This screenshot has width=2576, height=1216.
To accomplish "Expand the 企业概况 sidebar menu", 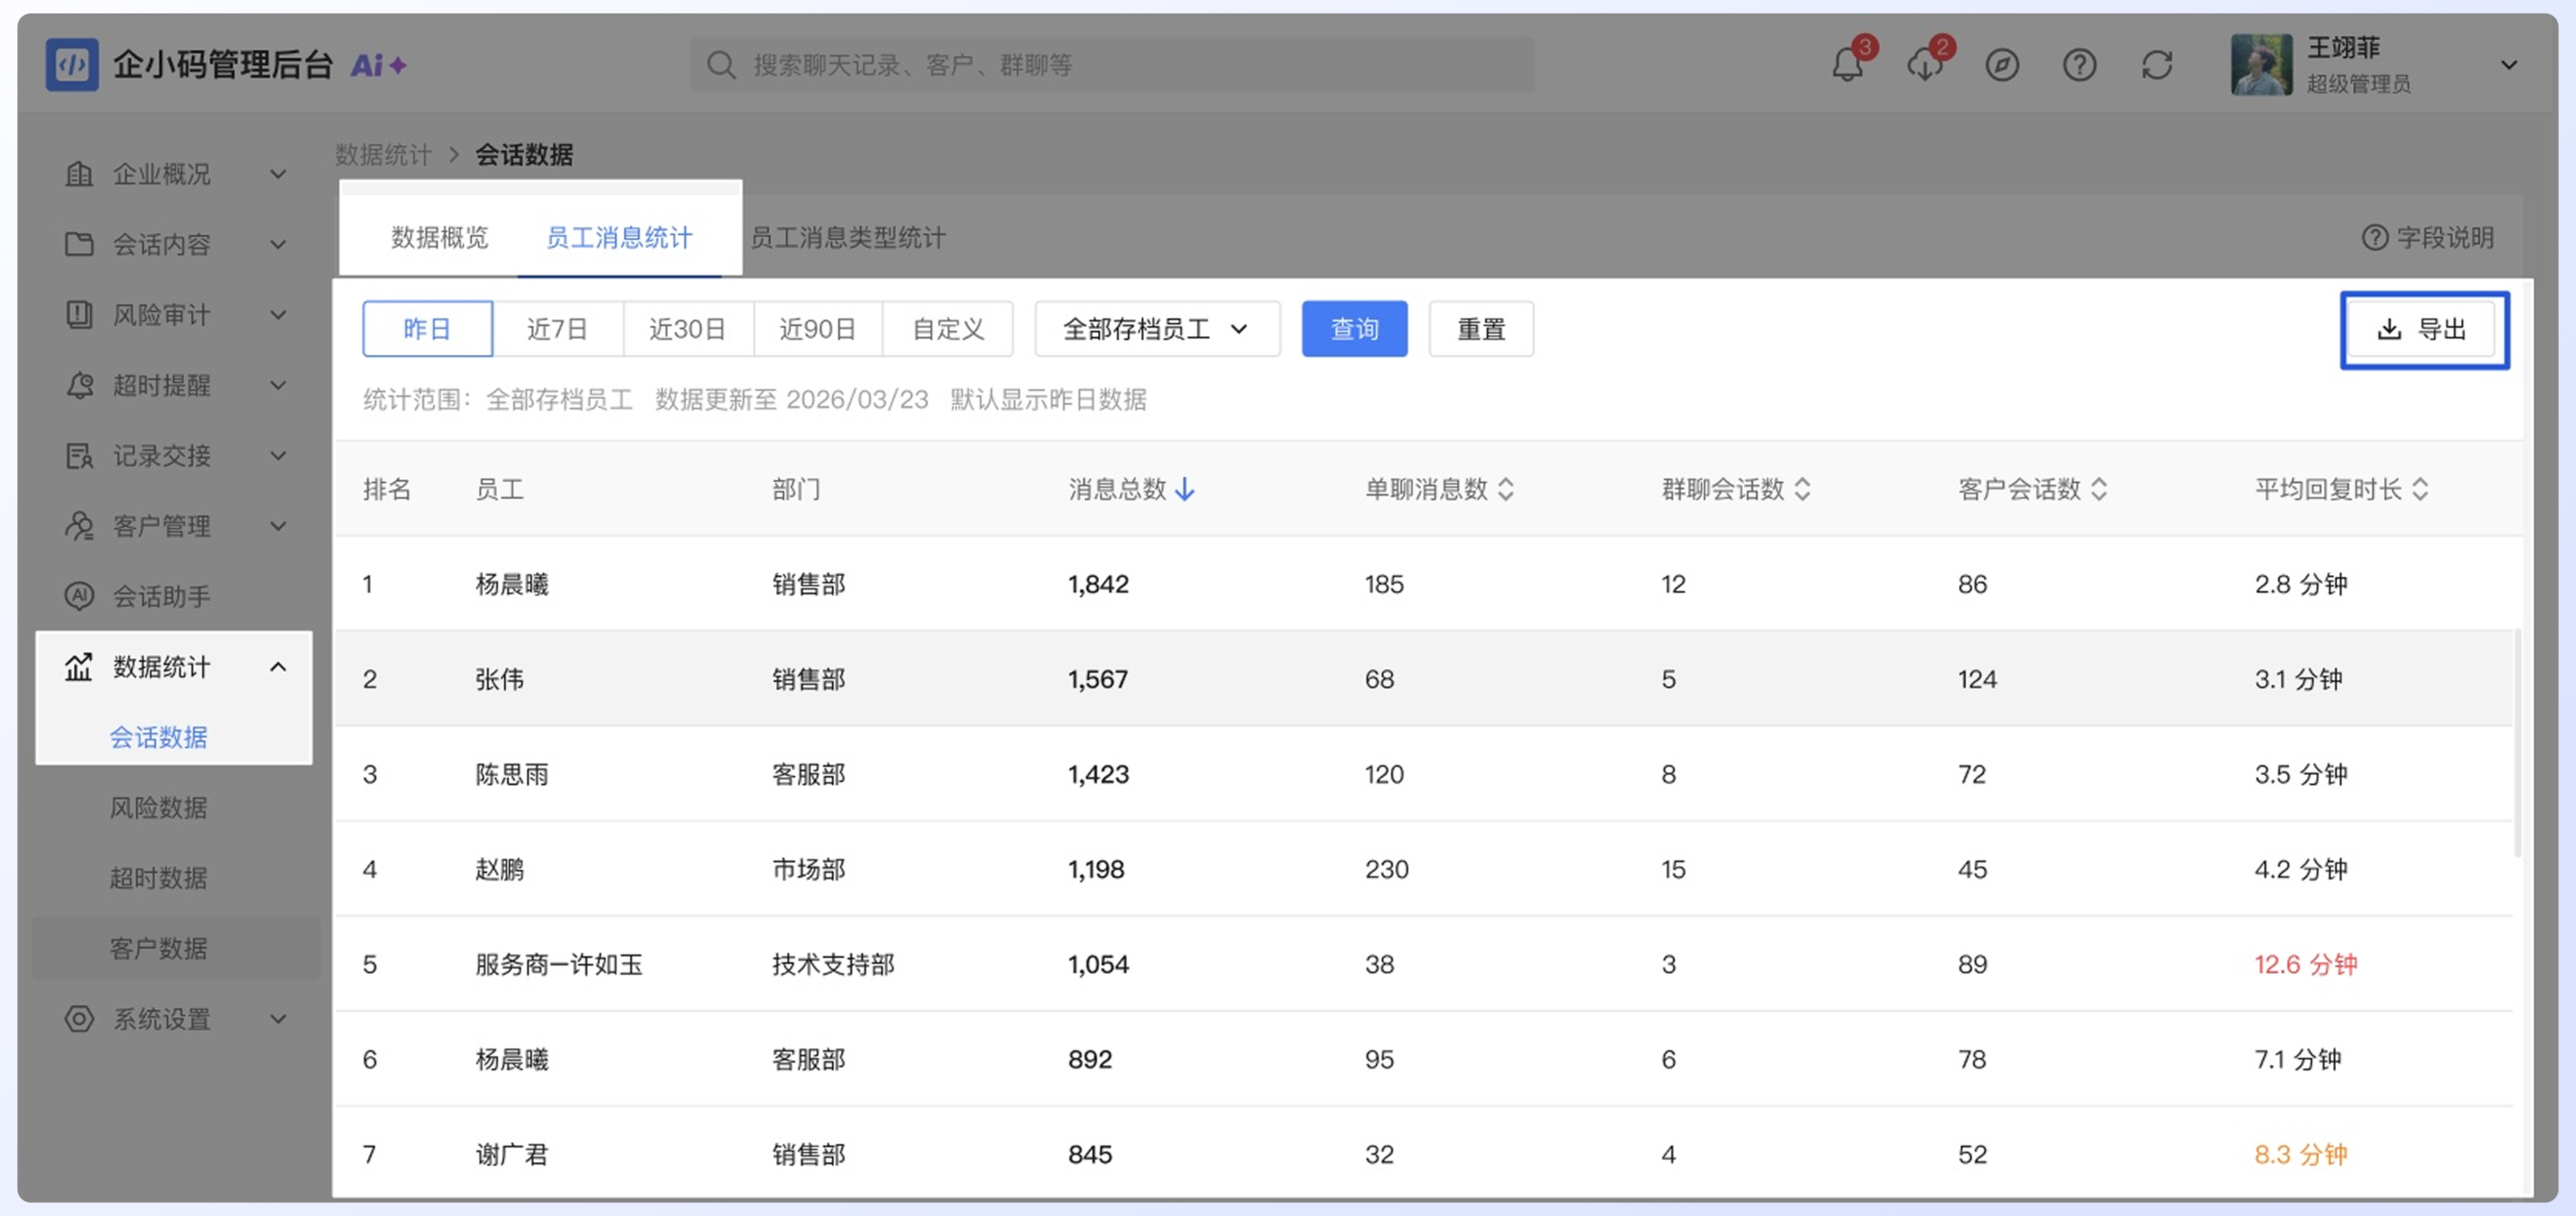I will [x=175, y=174].
